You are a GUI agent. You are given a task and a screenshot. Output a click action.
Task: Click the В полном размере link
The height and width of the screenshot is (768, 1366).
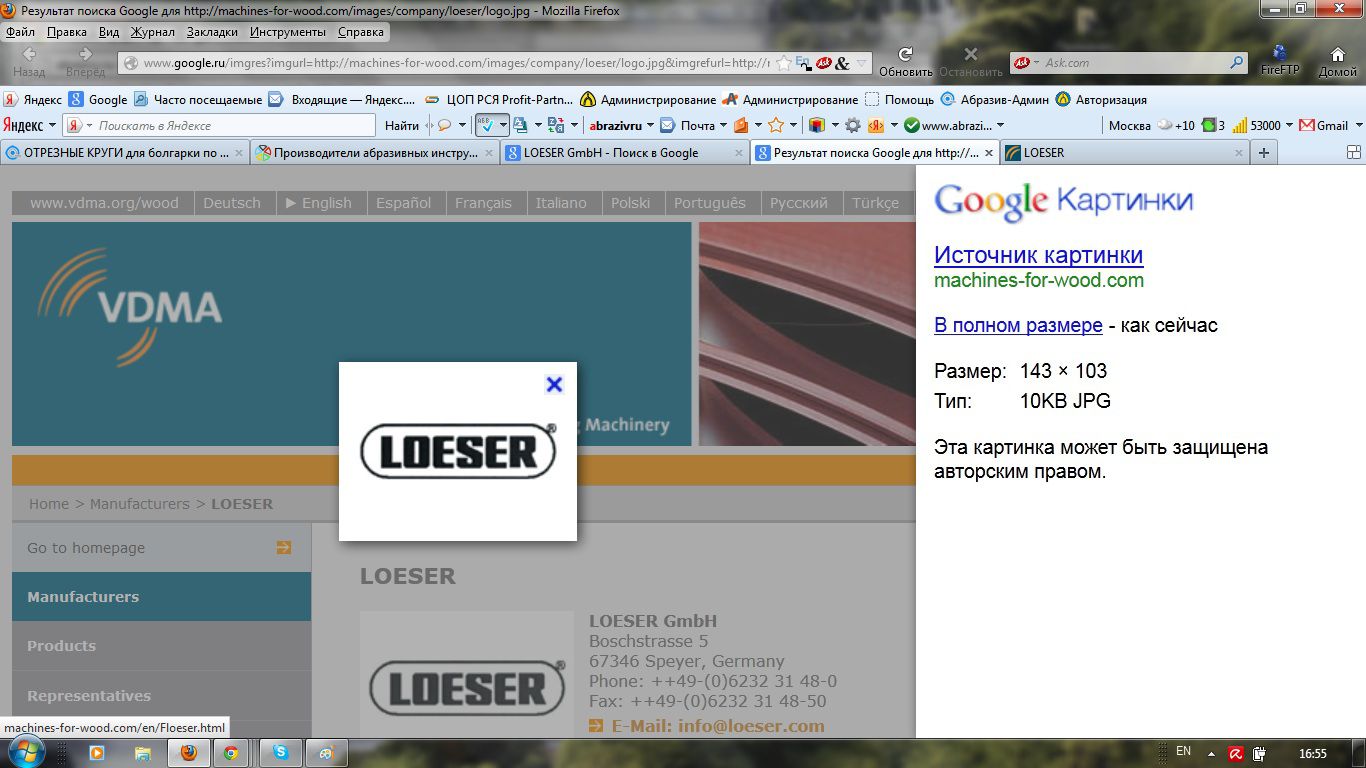tap(1018, 325)
